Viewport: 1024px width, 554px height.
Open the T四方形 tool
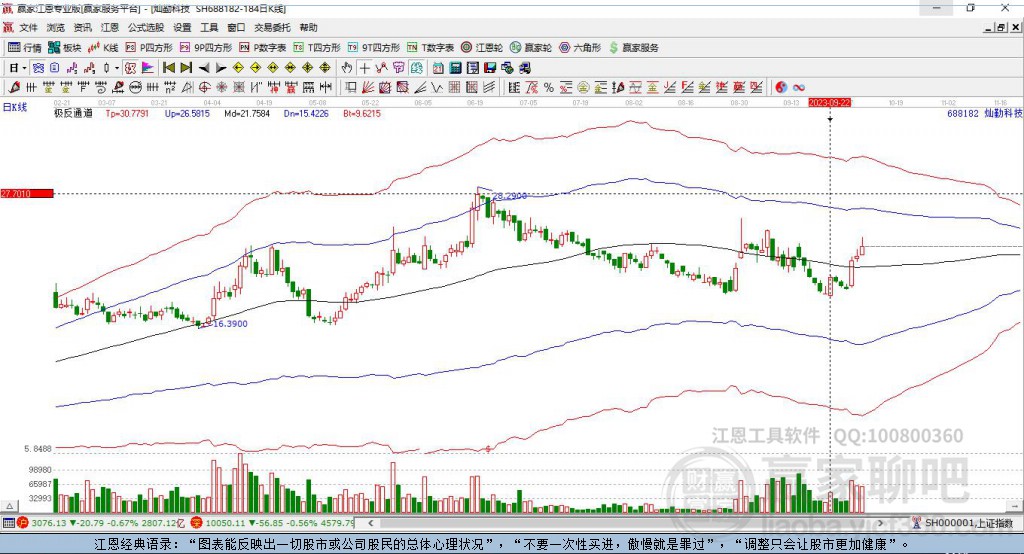pos(317,48)
